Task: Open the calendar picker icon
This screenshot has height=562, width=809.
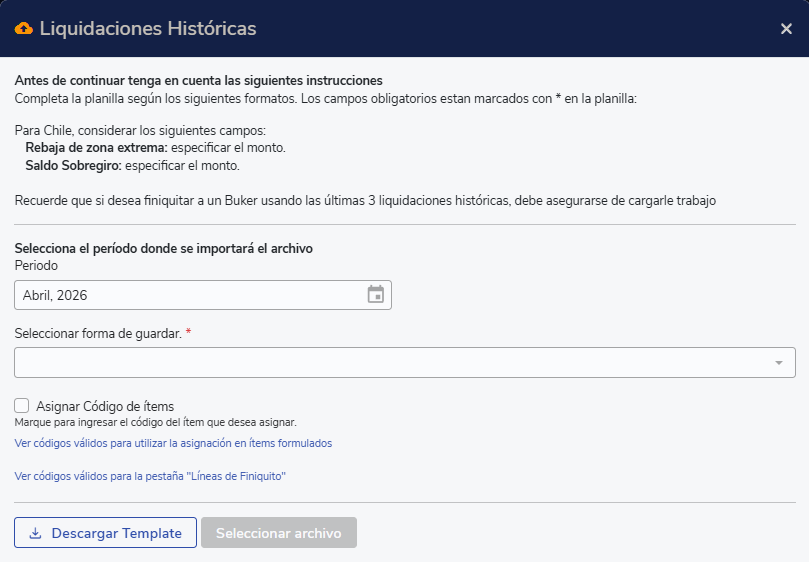Action: click(x=375, y=295)
